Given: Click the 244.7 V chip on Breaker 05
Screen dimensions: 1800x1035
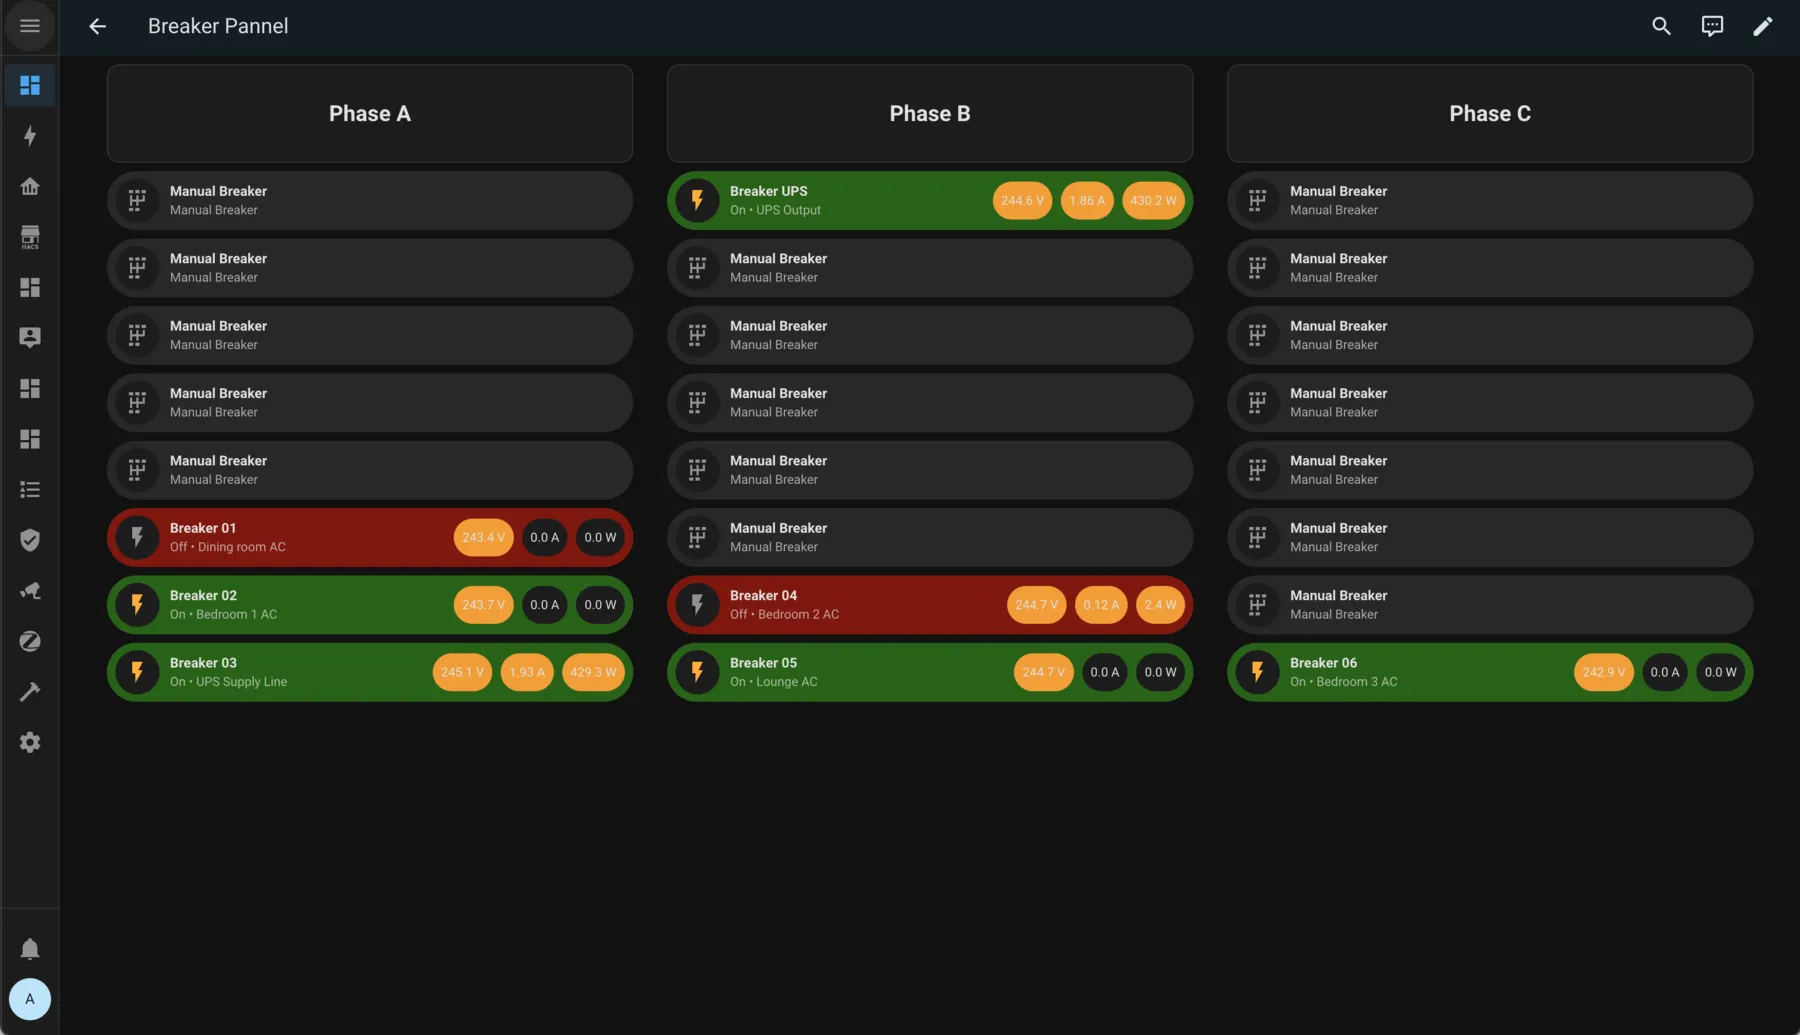Looking at the screenshot, I should [1043, 672].
